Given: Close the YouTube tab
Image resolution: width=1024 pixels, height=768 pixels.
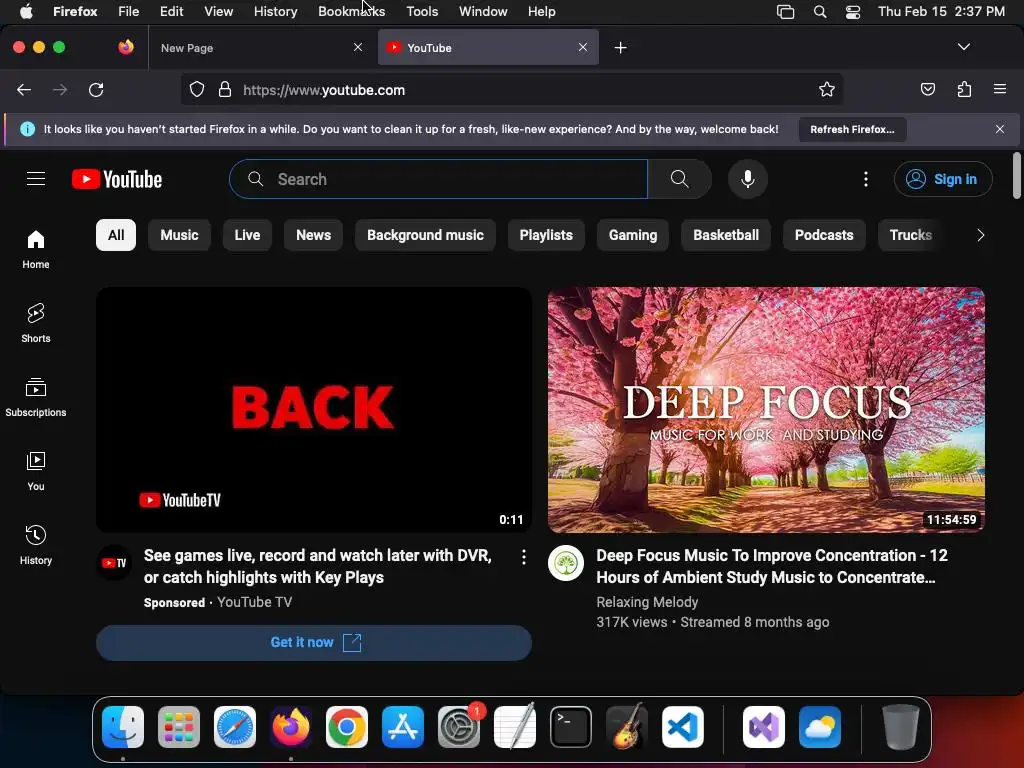Looking at the screenshot, I should (x=583, y=47).
